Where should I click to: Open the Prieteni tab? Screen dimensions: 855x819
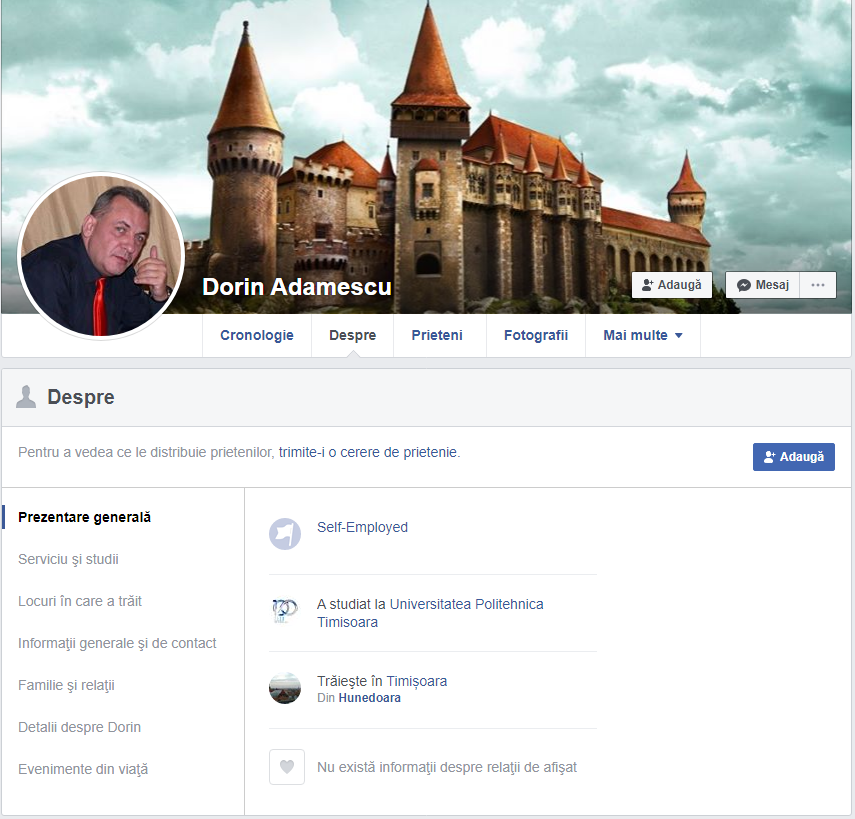point(437,335)
